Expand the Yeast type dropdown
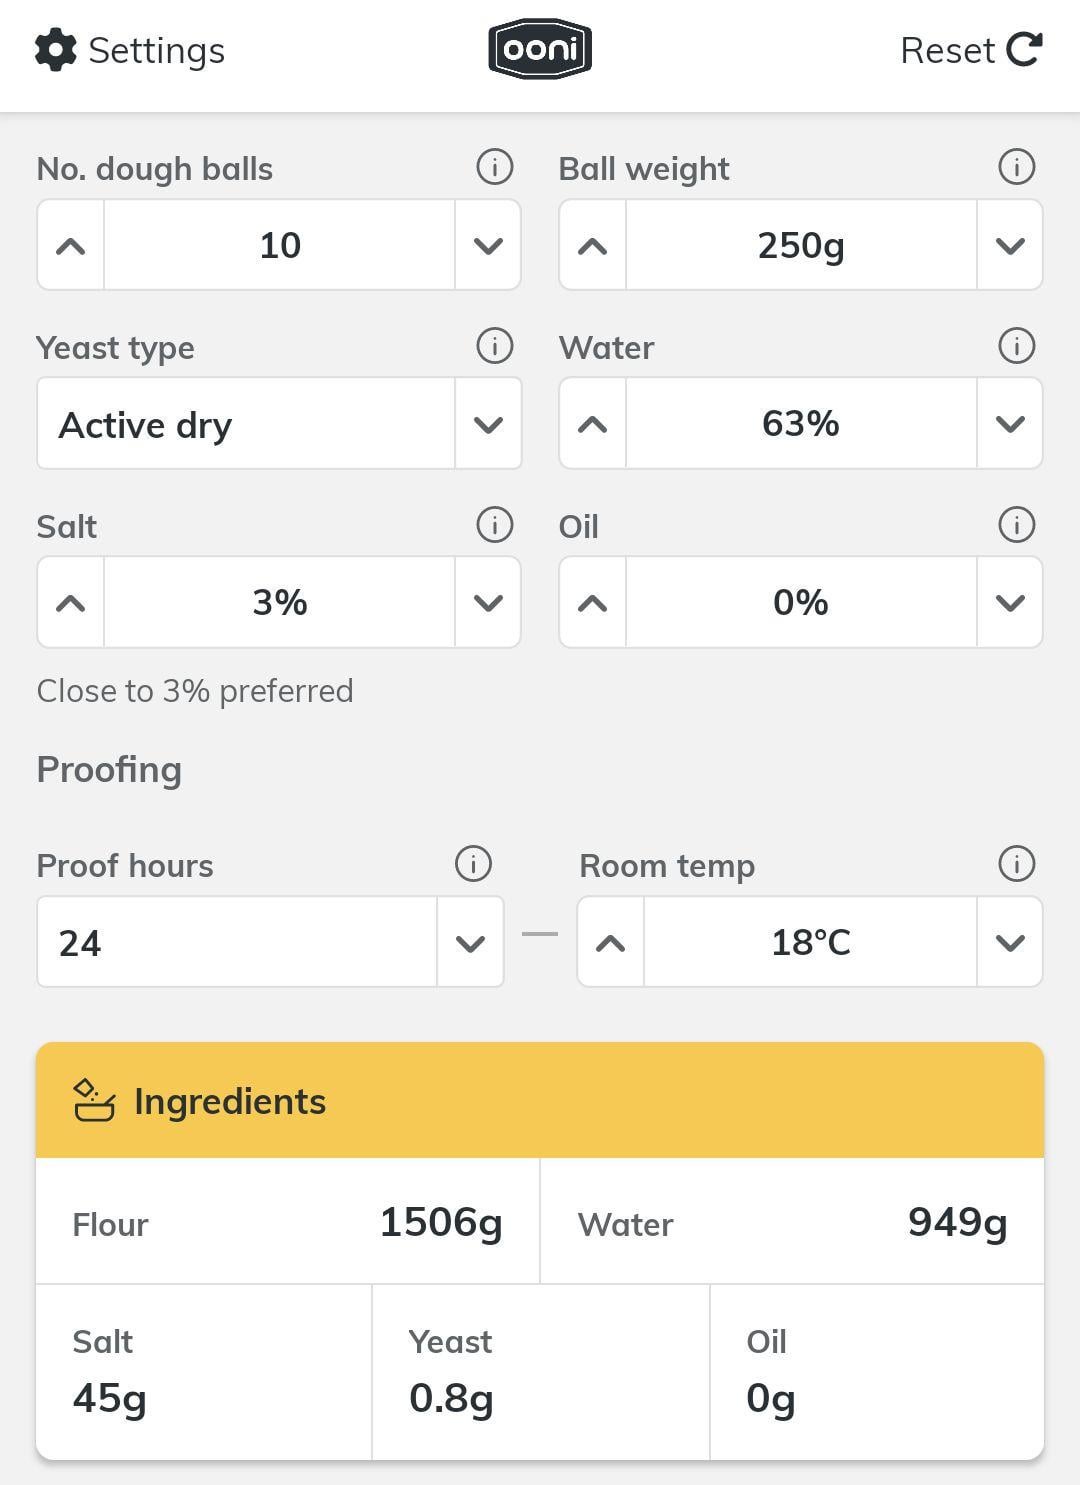The height and width of the screenshot is (1485, 1080). click(488, 424)
